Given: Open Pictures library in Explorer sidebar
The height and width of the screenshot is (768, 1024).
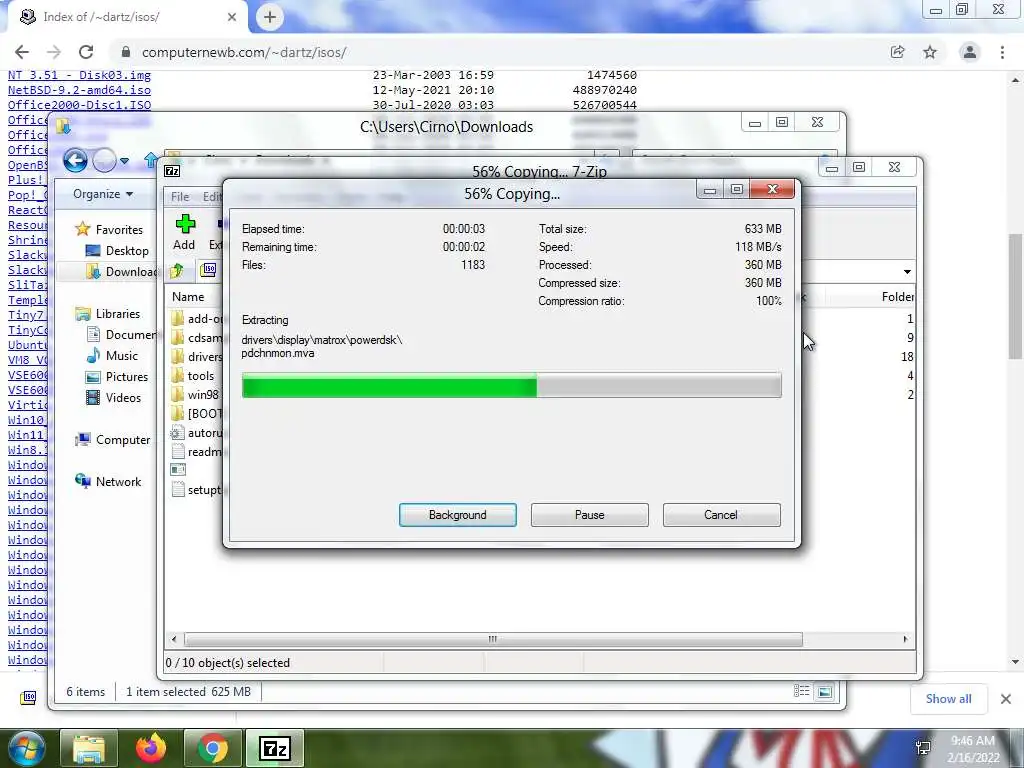Looking at the screenshot, I should coord(127,377).
